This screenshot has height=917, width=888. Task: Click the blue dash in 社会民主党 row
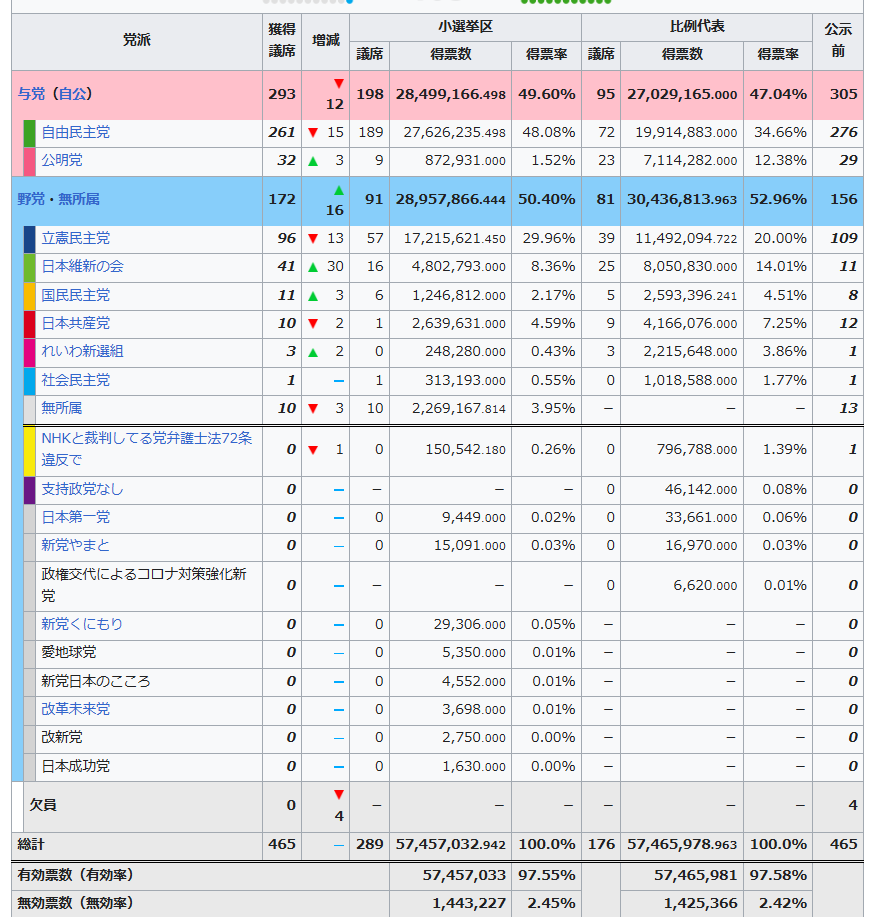pyautogui.click(x=339, y=381)
